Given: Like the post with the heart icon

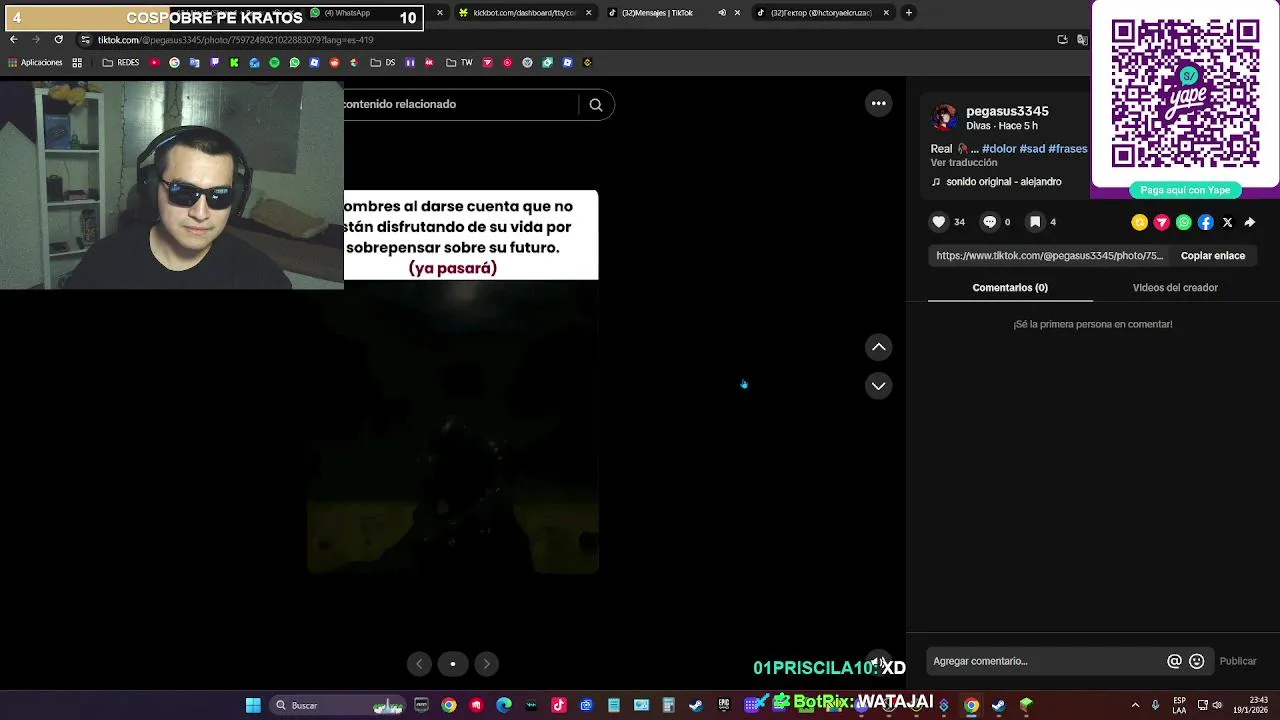Looking at the screenshot, I should pyautogui.click(x=939, y=222).
